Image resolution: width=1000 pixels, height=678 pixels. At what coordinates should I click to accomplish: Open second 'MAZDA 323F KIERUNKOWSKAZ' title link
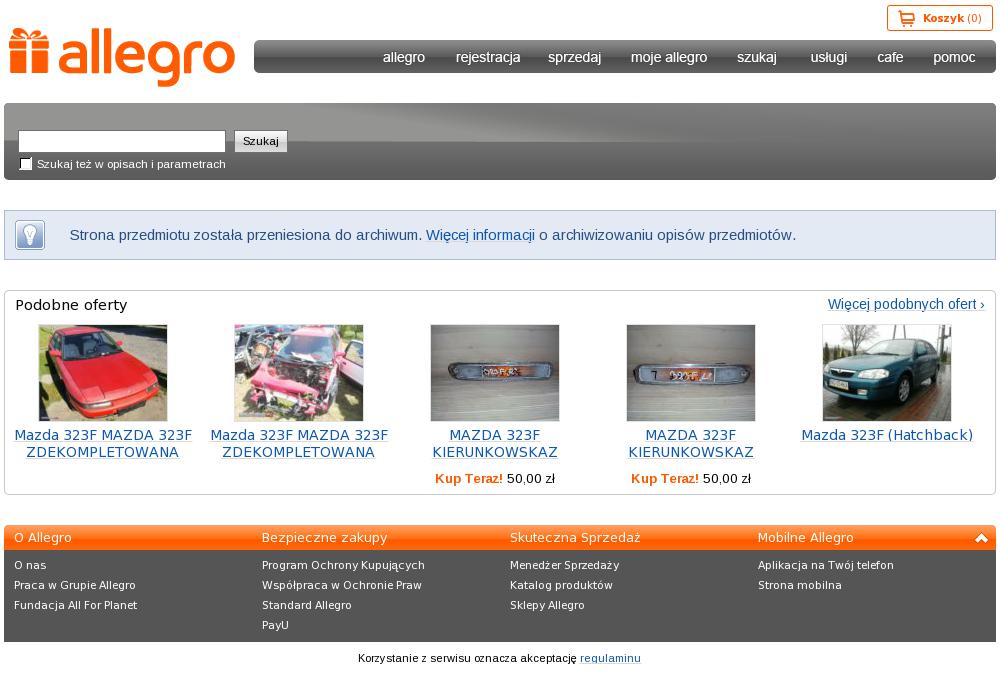click(x=691, y=443)
